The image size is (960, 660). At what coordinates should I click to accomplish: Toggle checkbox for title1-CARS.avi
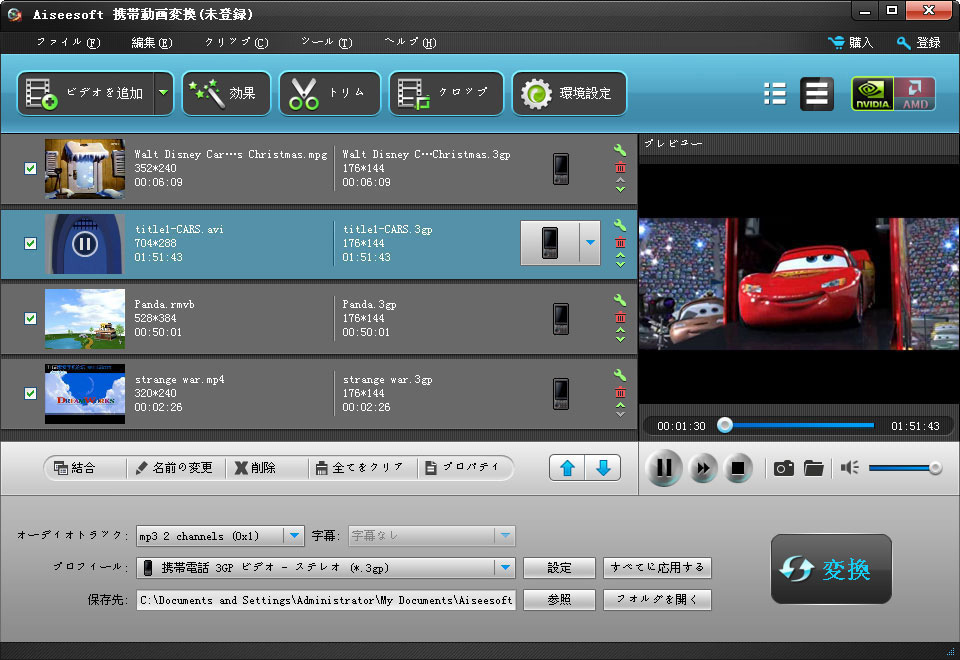tap(30, 243)
